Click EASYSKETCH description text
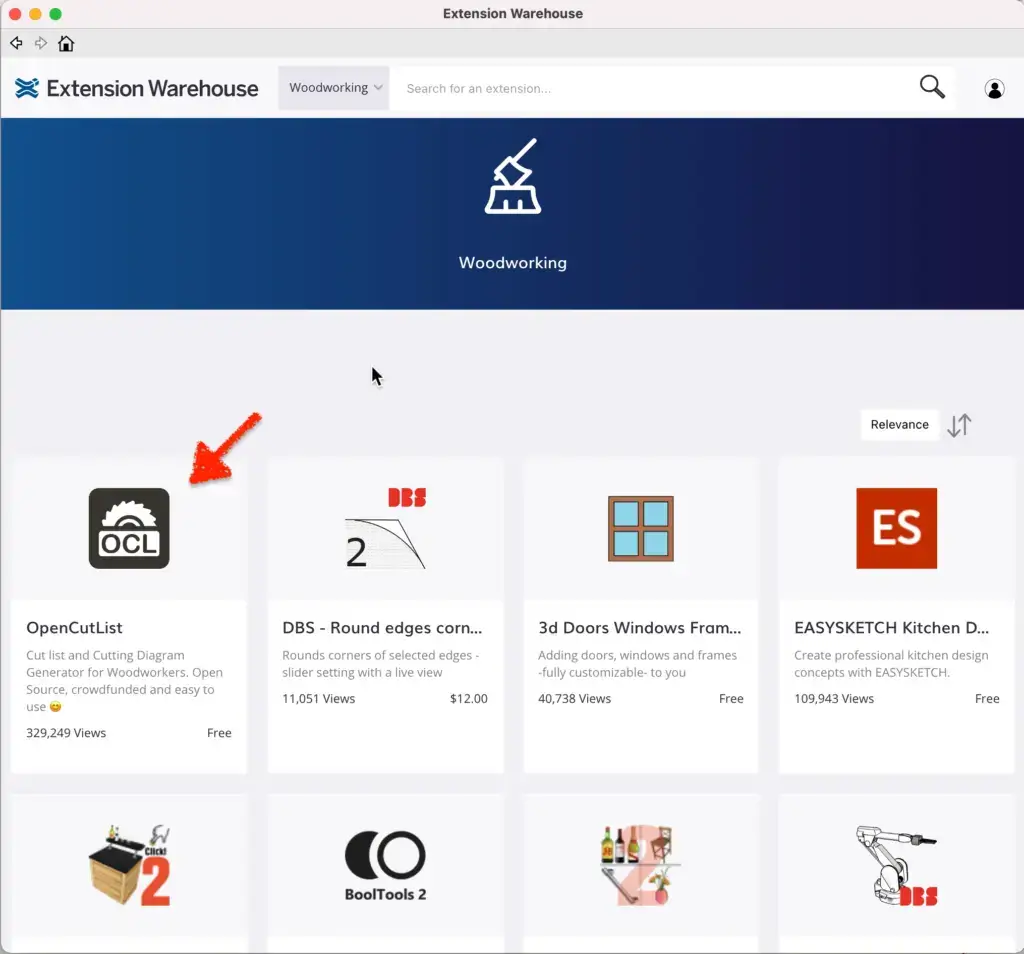The width and height of the screenshot is (1024, 954). (x=891, y=663)
